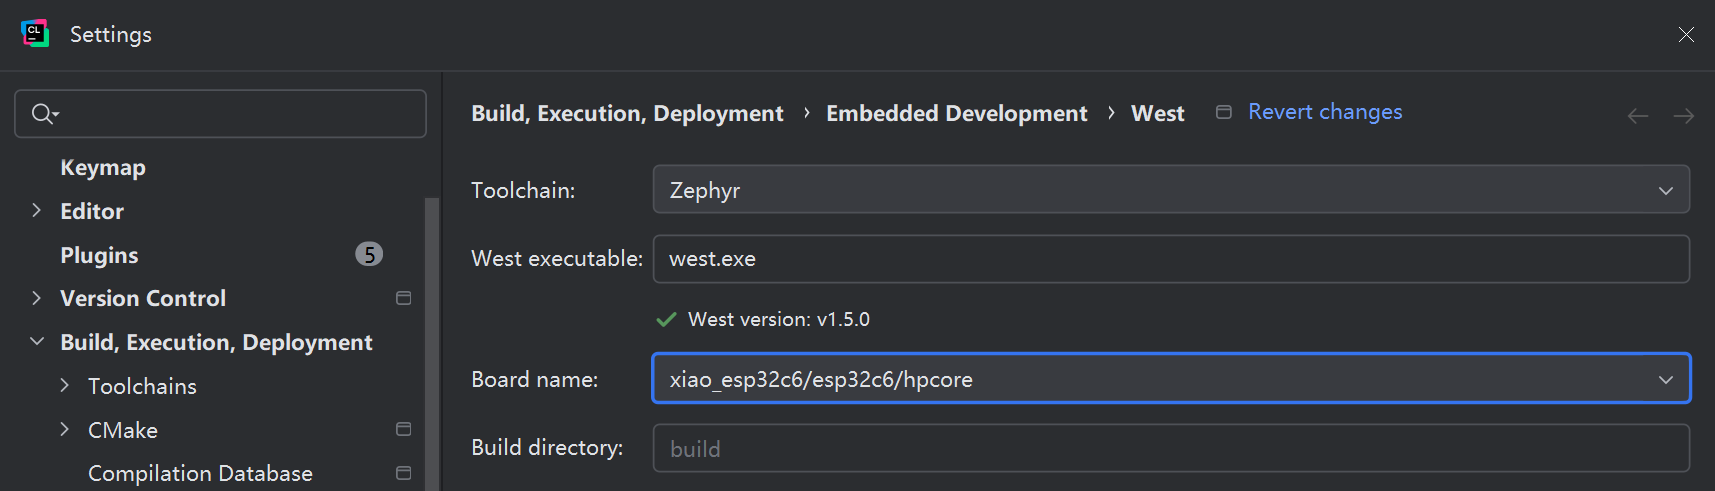Click project-level icon beside Compilation Database
Viewport: 1715px width, 491px height.
[404, 473]
